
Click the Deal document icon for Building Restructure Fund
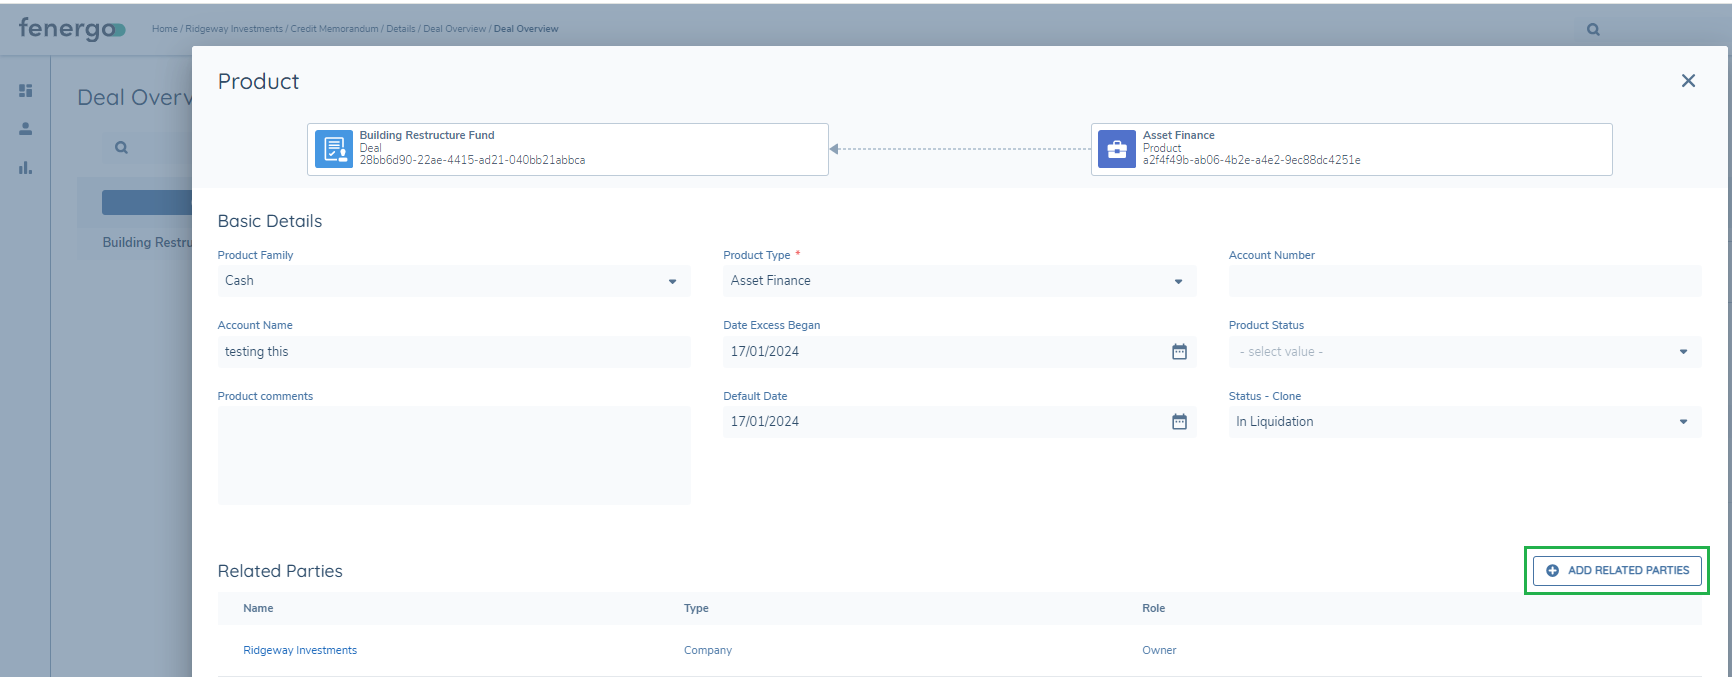coord(333,149)
